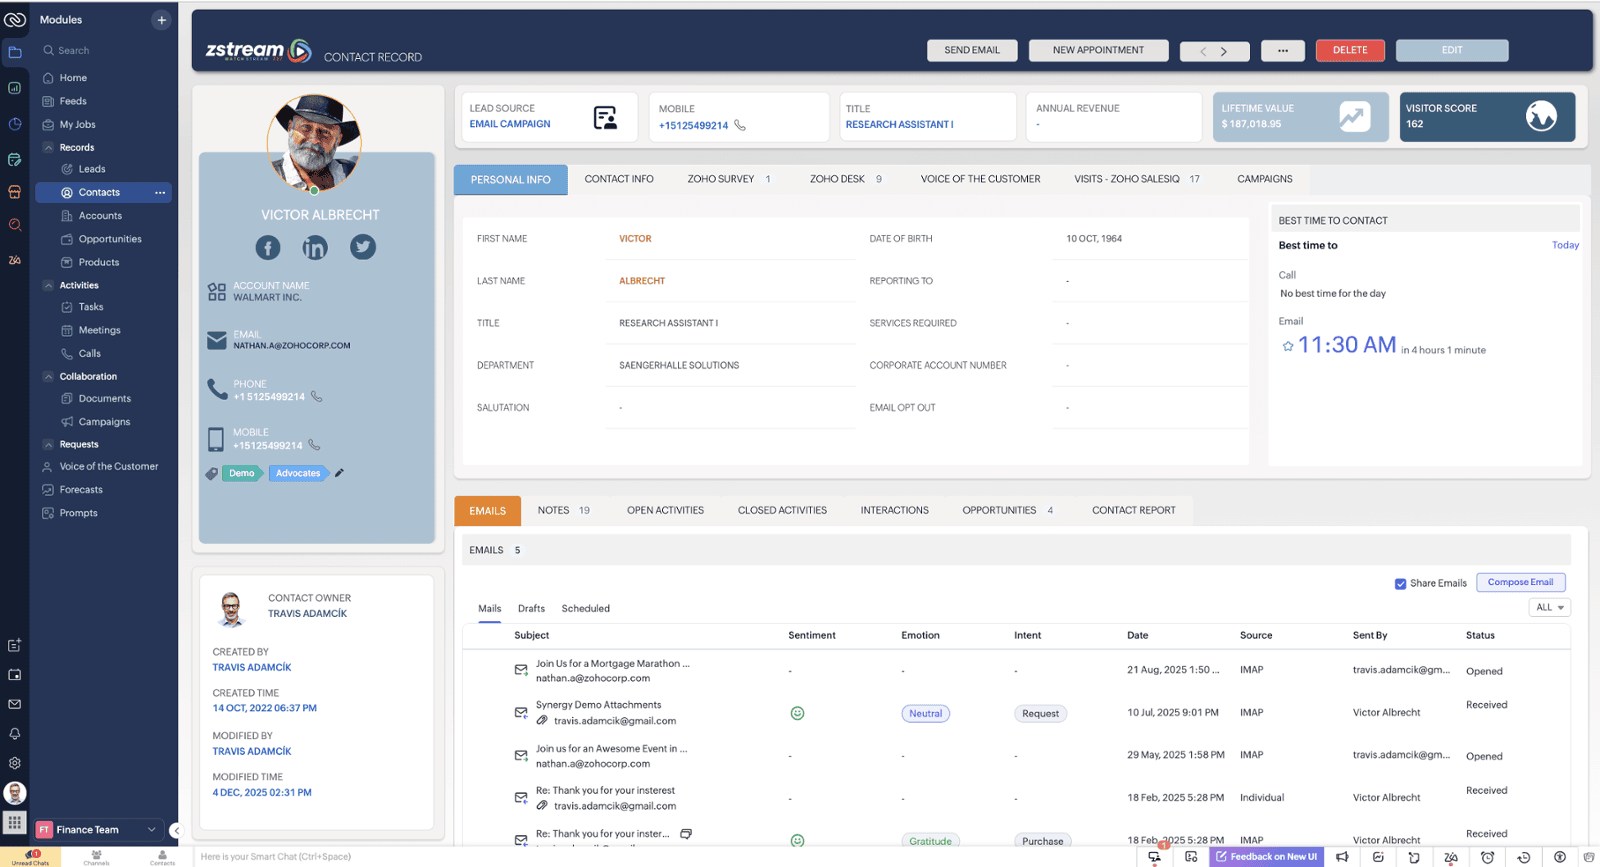Open the Finance Team switcher dropdown
This screenshot has width=1600, height=867.
pyautogui.click(x=151, y=829)
